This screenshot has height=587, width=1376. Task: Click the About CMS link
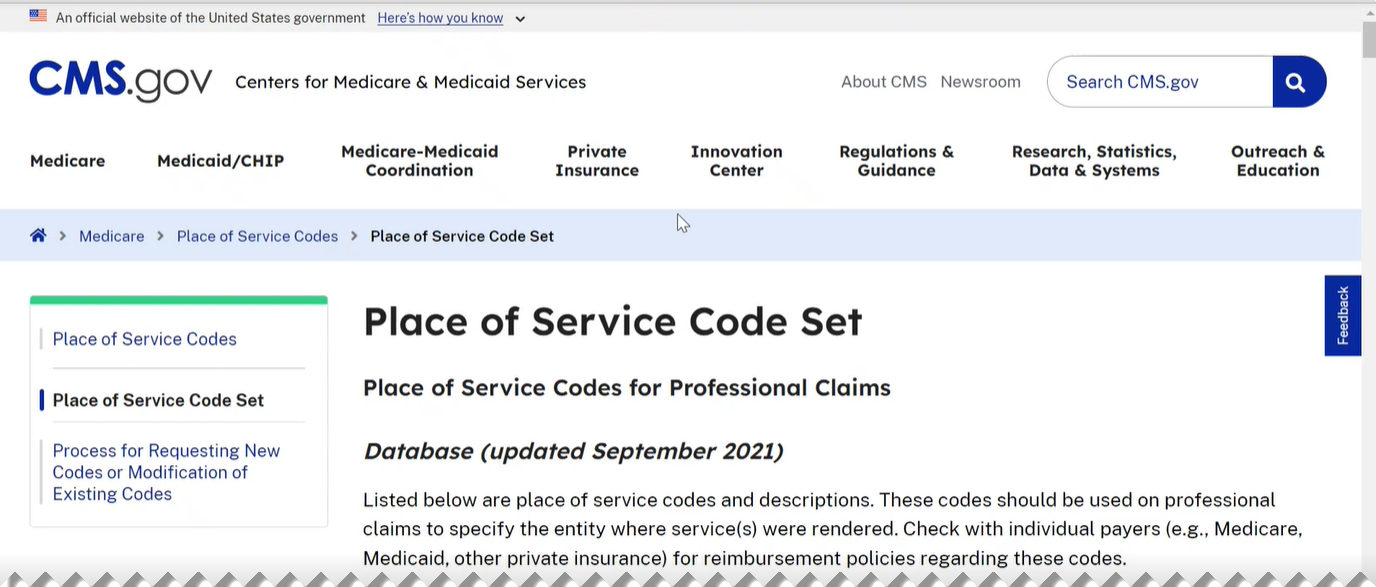coord(883,81)
